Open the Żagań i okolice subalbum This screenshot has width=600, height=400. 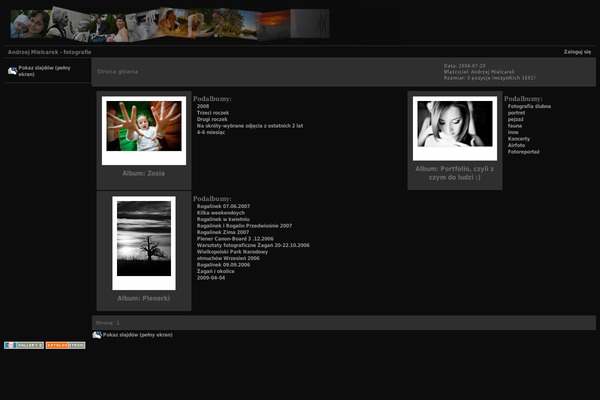tap(215, 271)
